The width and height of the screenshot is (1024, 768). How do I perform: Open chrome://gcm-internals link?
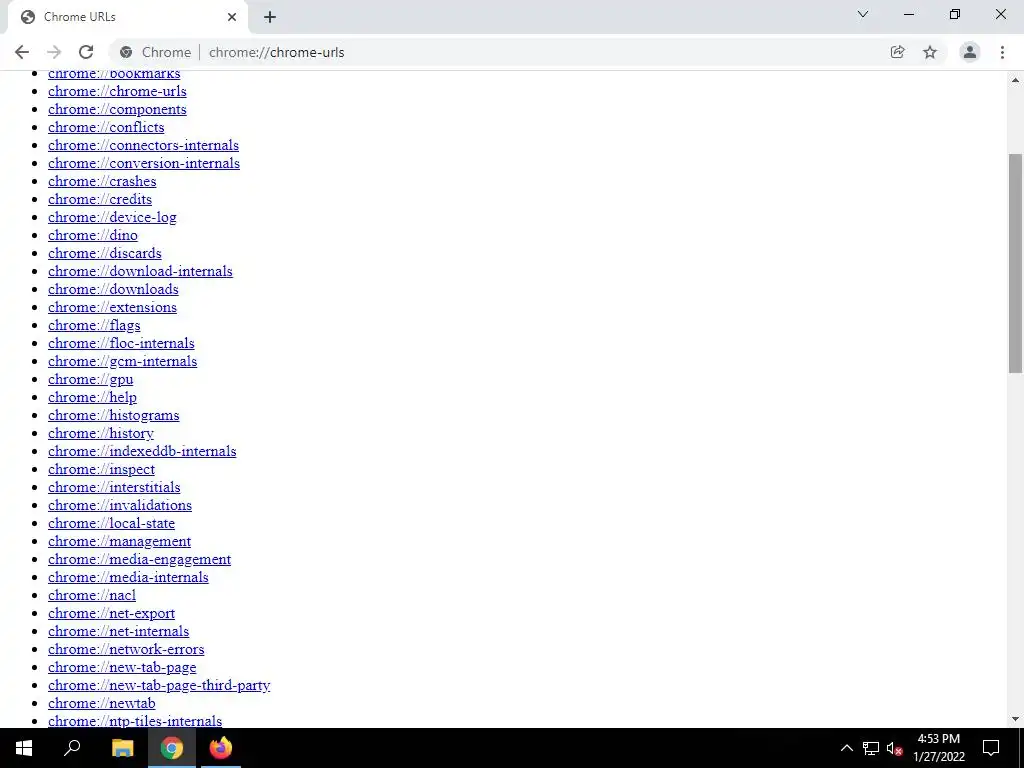122,361
